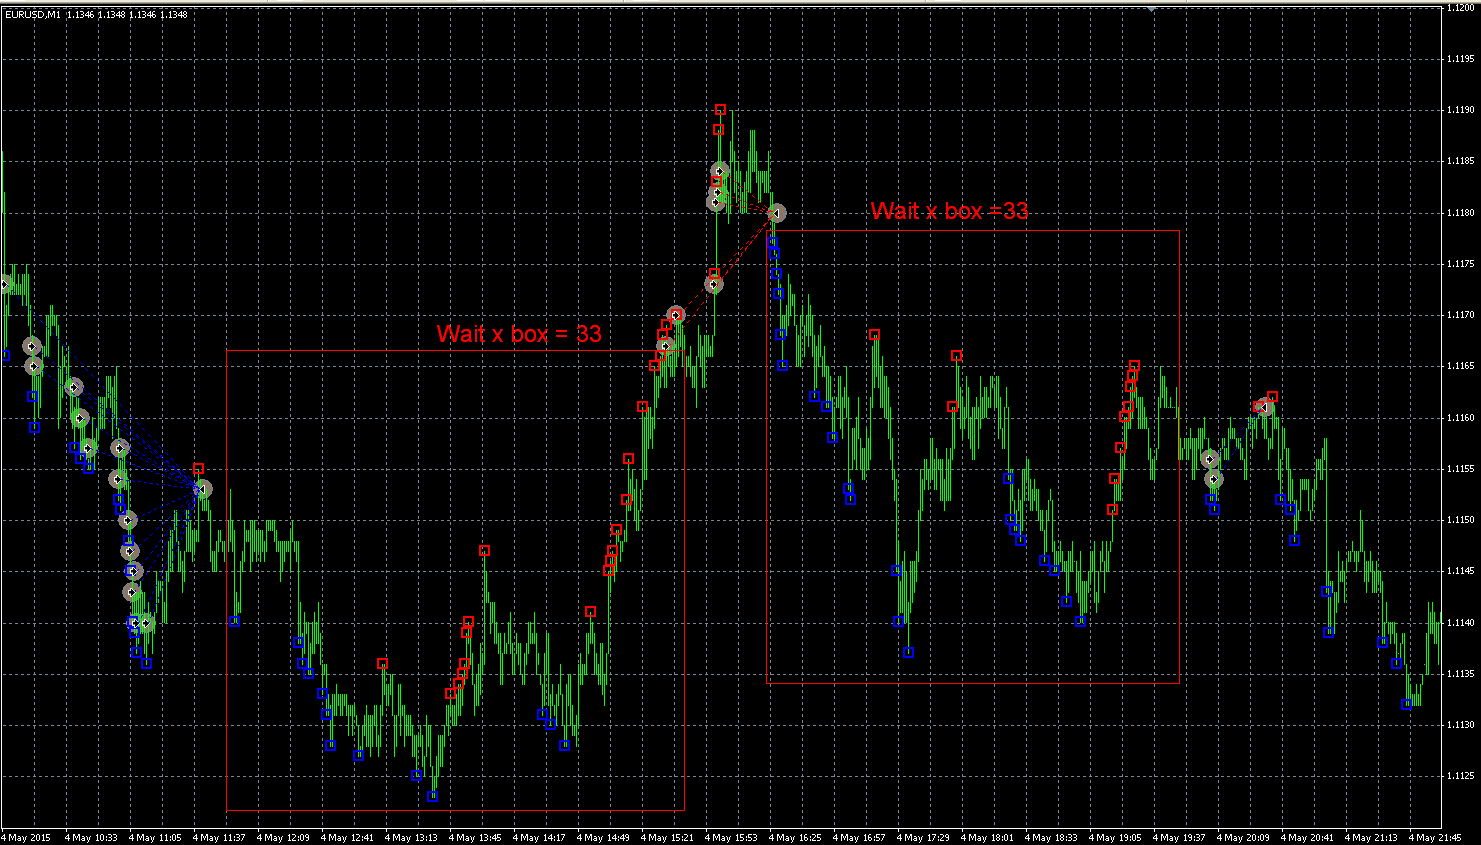Click the '4 May 18:01' time label
This screenshot has height=845, width=1481.
click(987, 838)
